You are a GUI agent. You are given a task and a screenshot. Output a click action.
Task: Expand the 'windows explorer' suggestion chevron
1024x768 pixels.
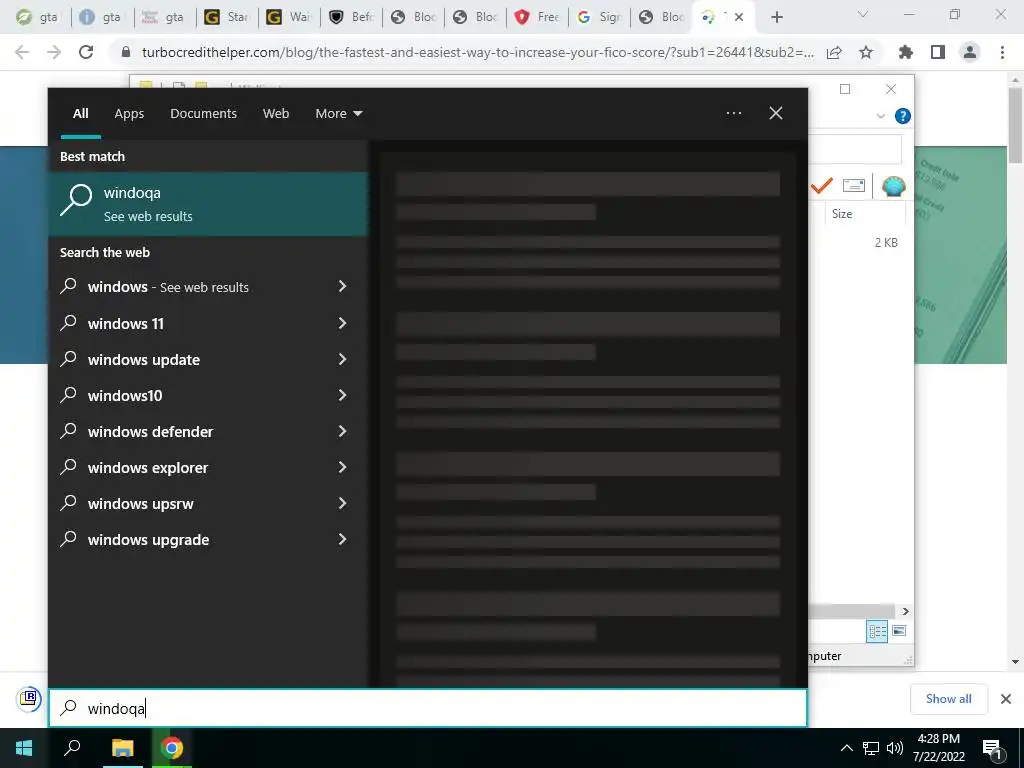coord(342,468)
